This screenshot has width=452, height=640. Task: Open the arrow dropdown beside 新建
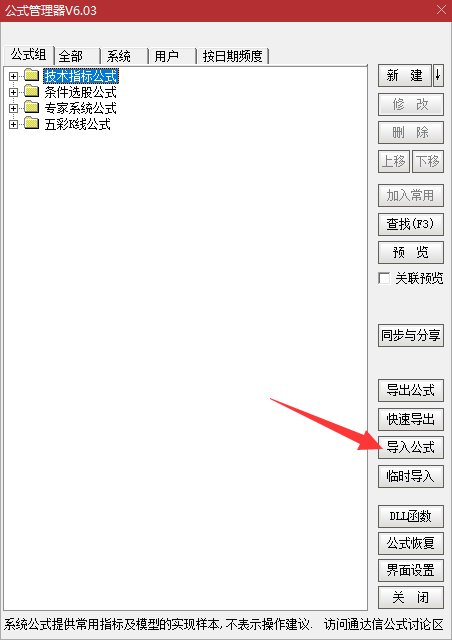tap(438, 76)
